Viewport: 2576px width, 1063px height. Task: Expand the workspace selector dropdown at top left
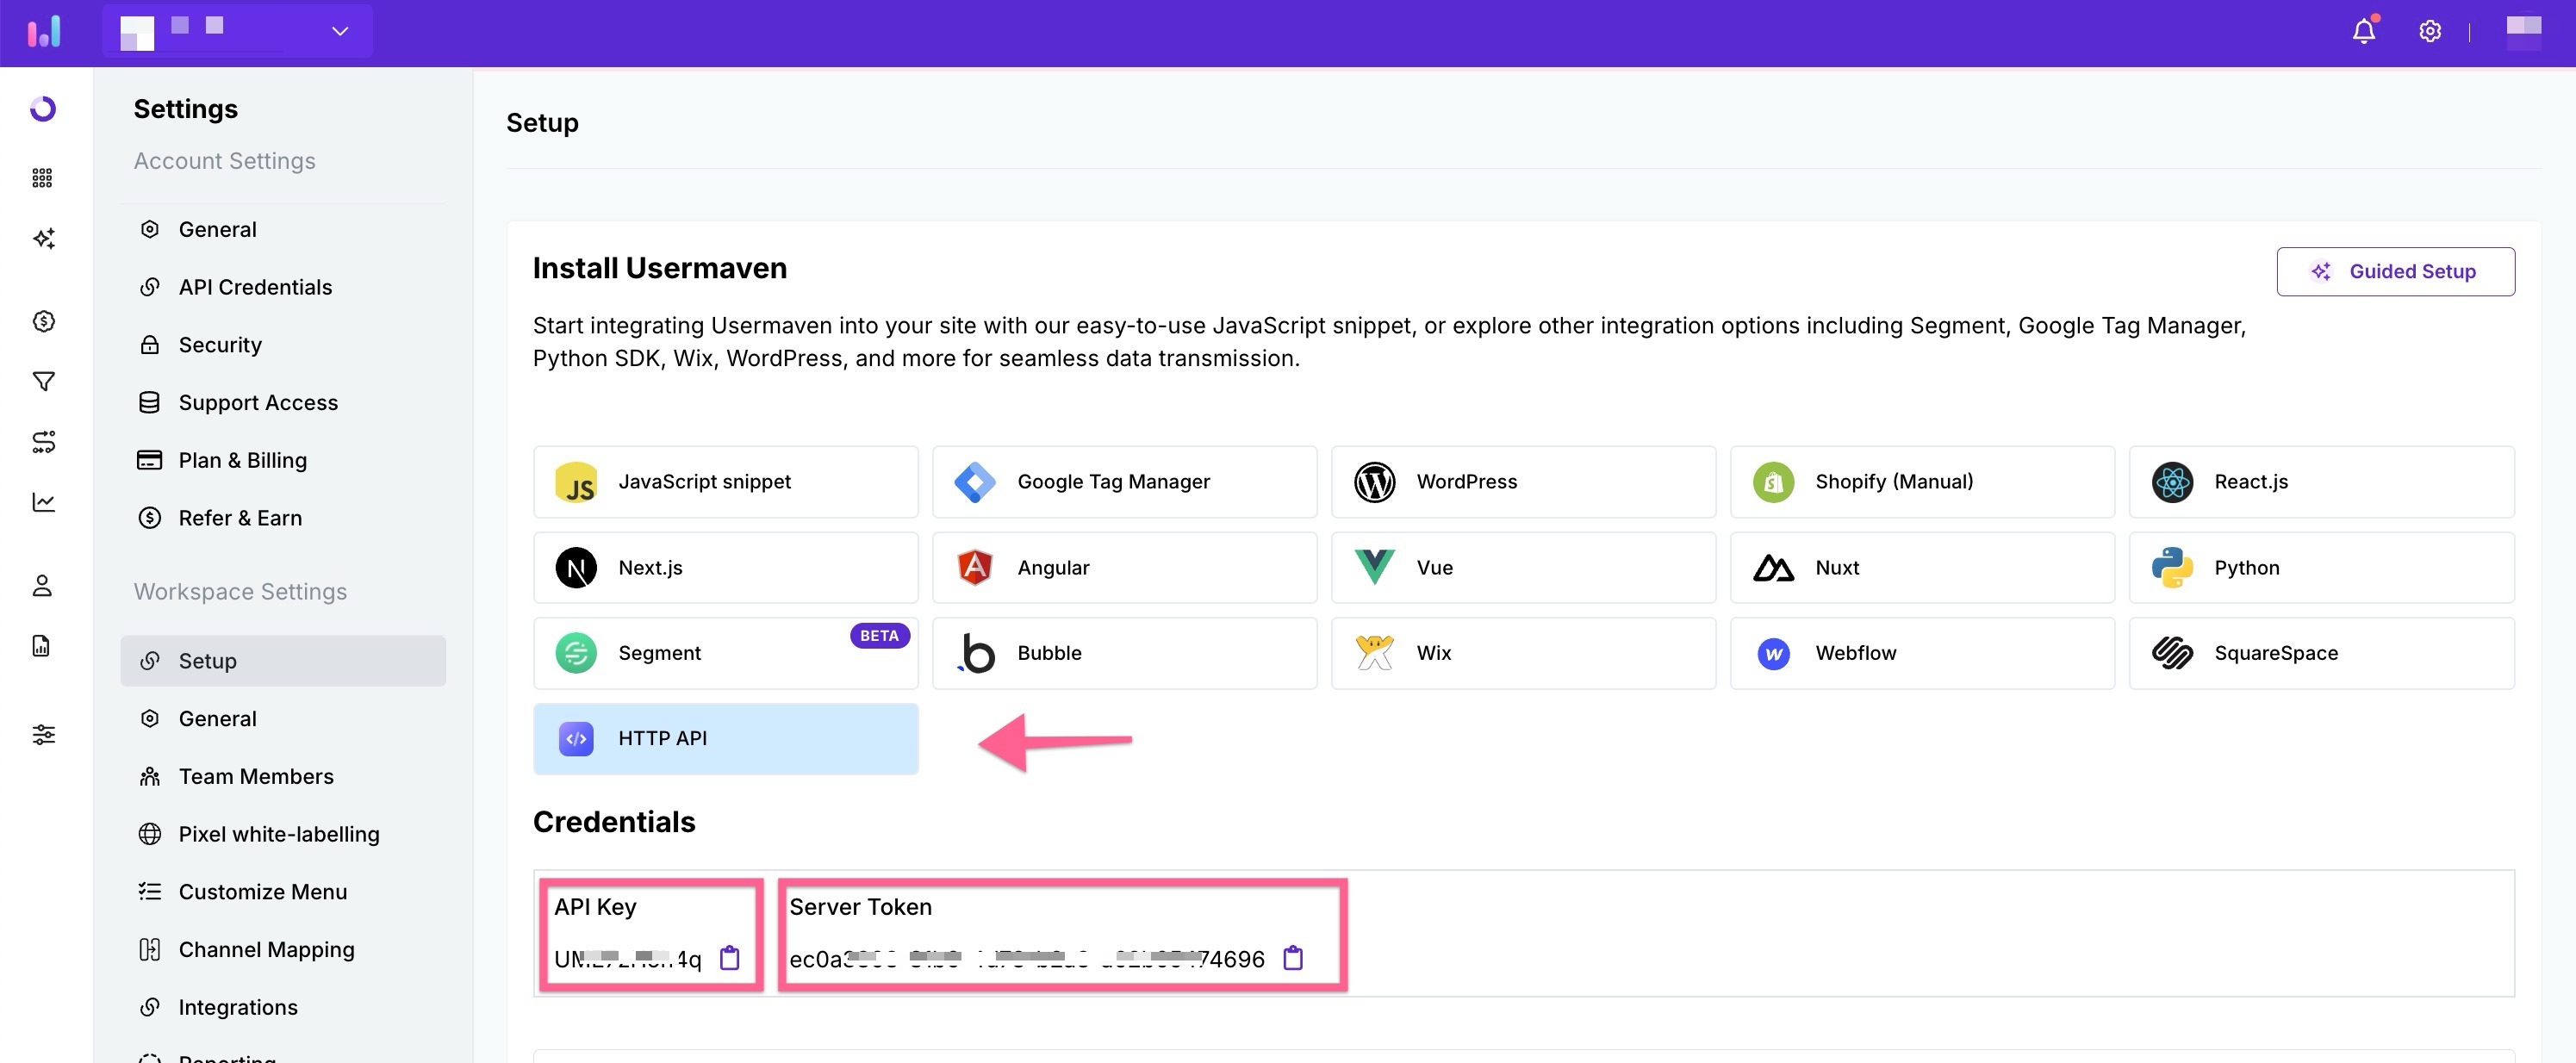[x=340, y=31]
